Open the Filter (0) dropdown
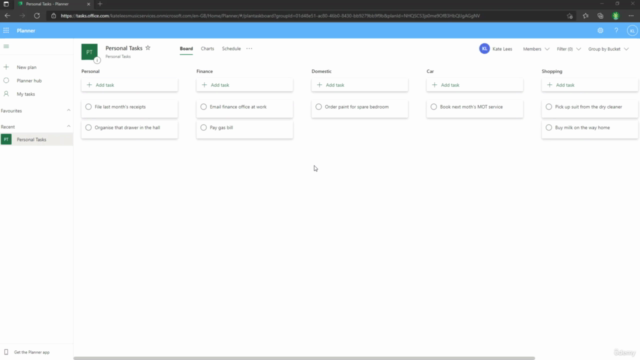640x360 pixels. (x=569, y=49)
